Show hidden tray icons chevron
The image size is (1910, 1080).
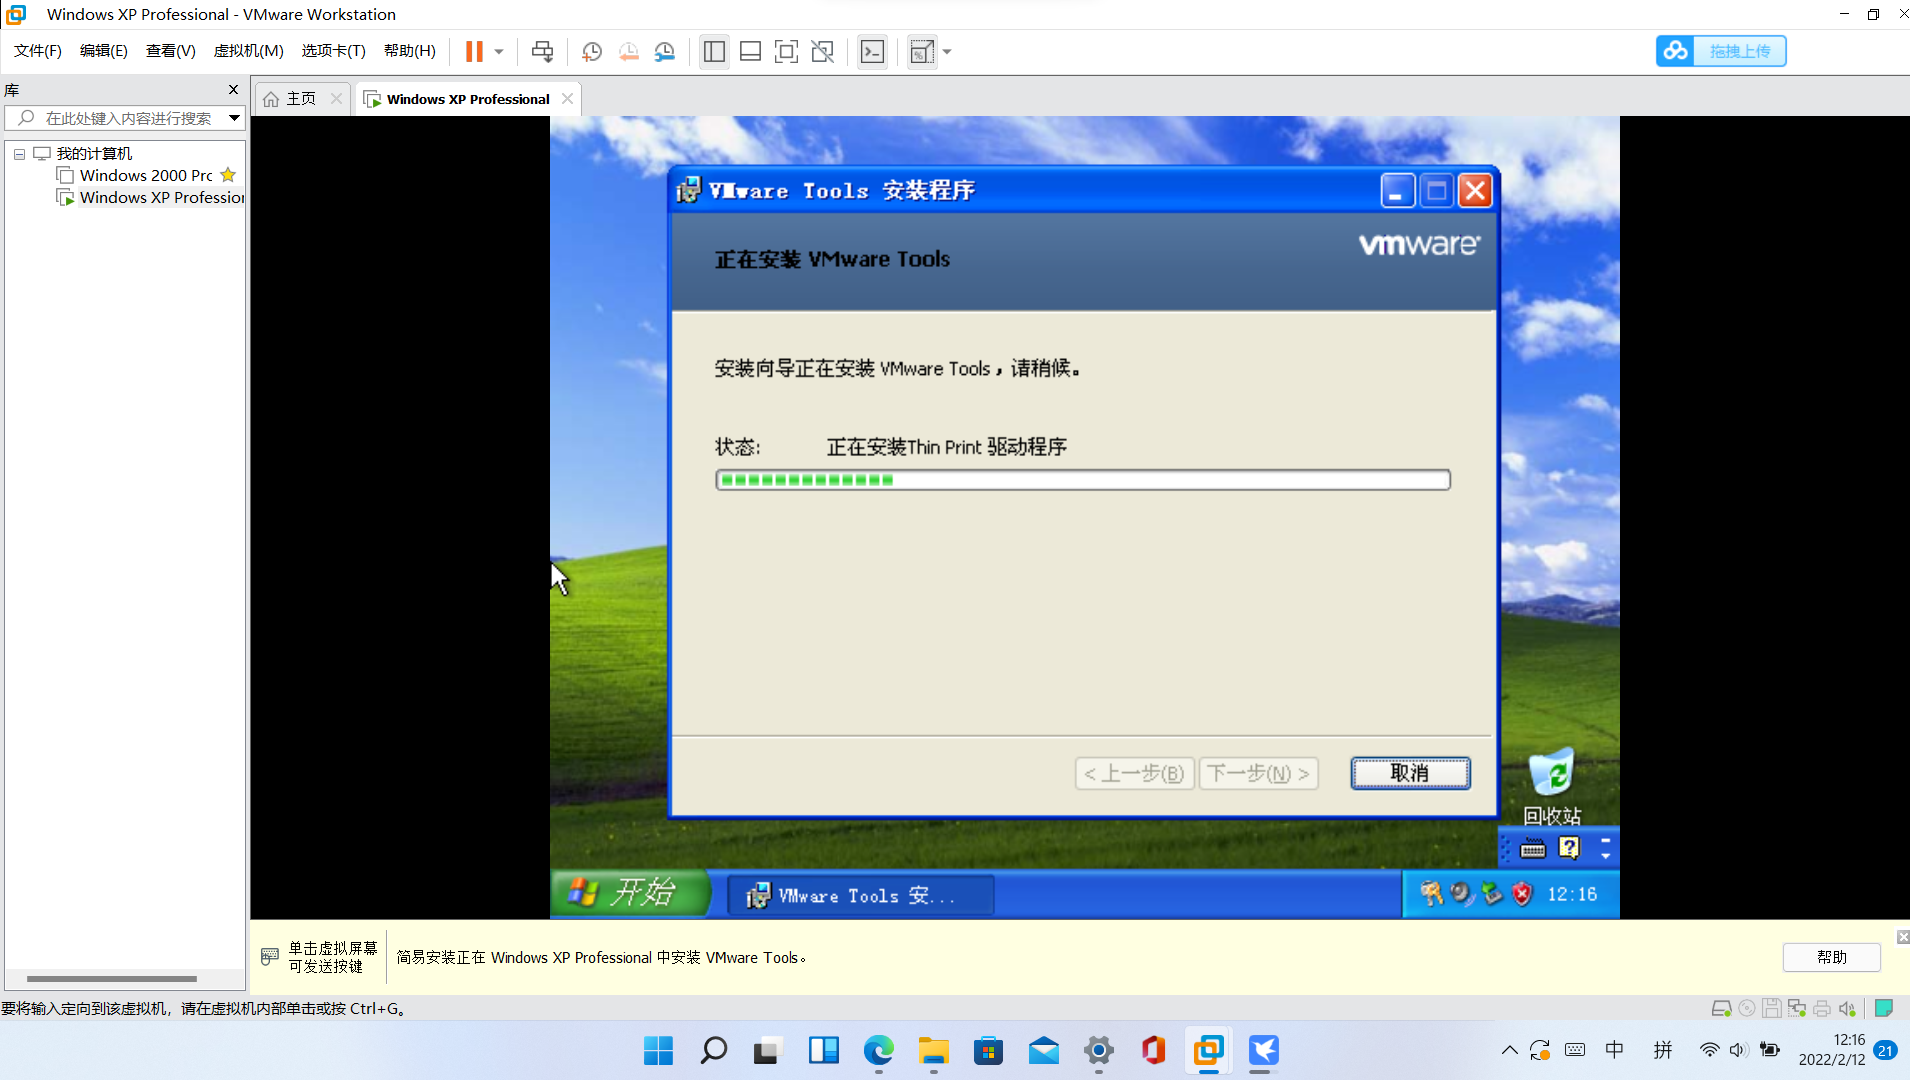click(x=1509, y=1050)
